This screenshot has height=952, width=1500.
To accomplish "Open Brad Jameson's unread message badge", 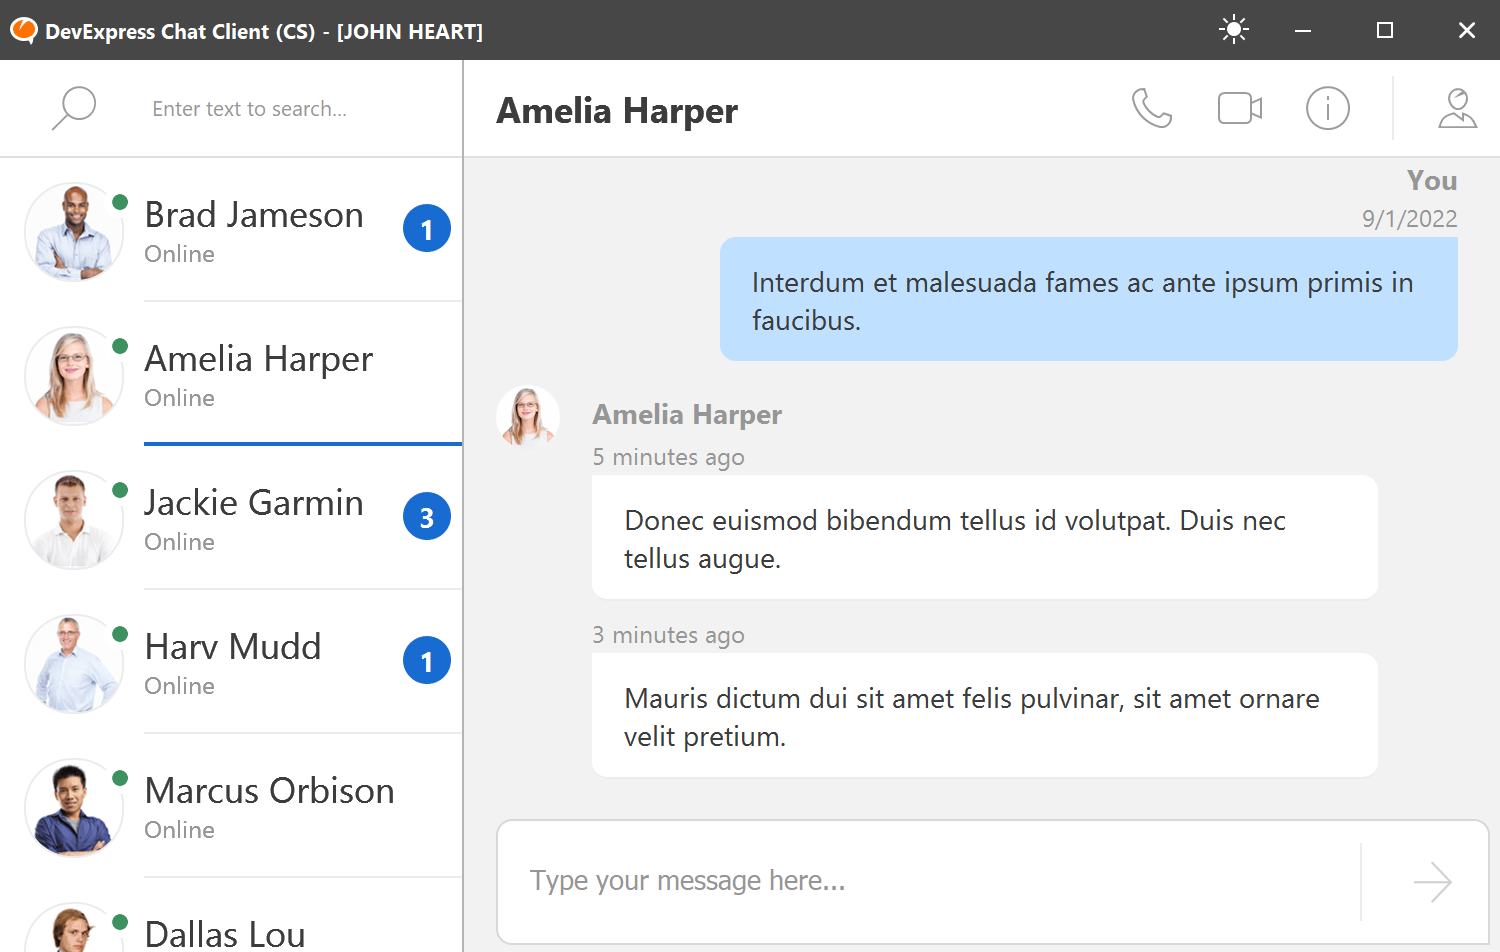I will pos(427,229).
